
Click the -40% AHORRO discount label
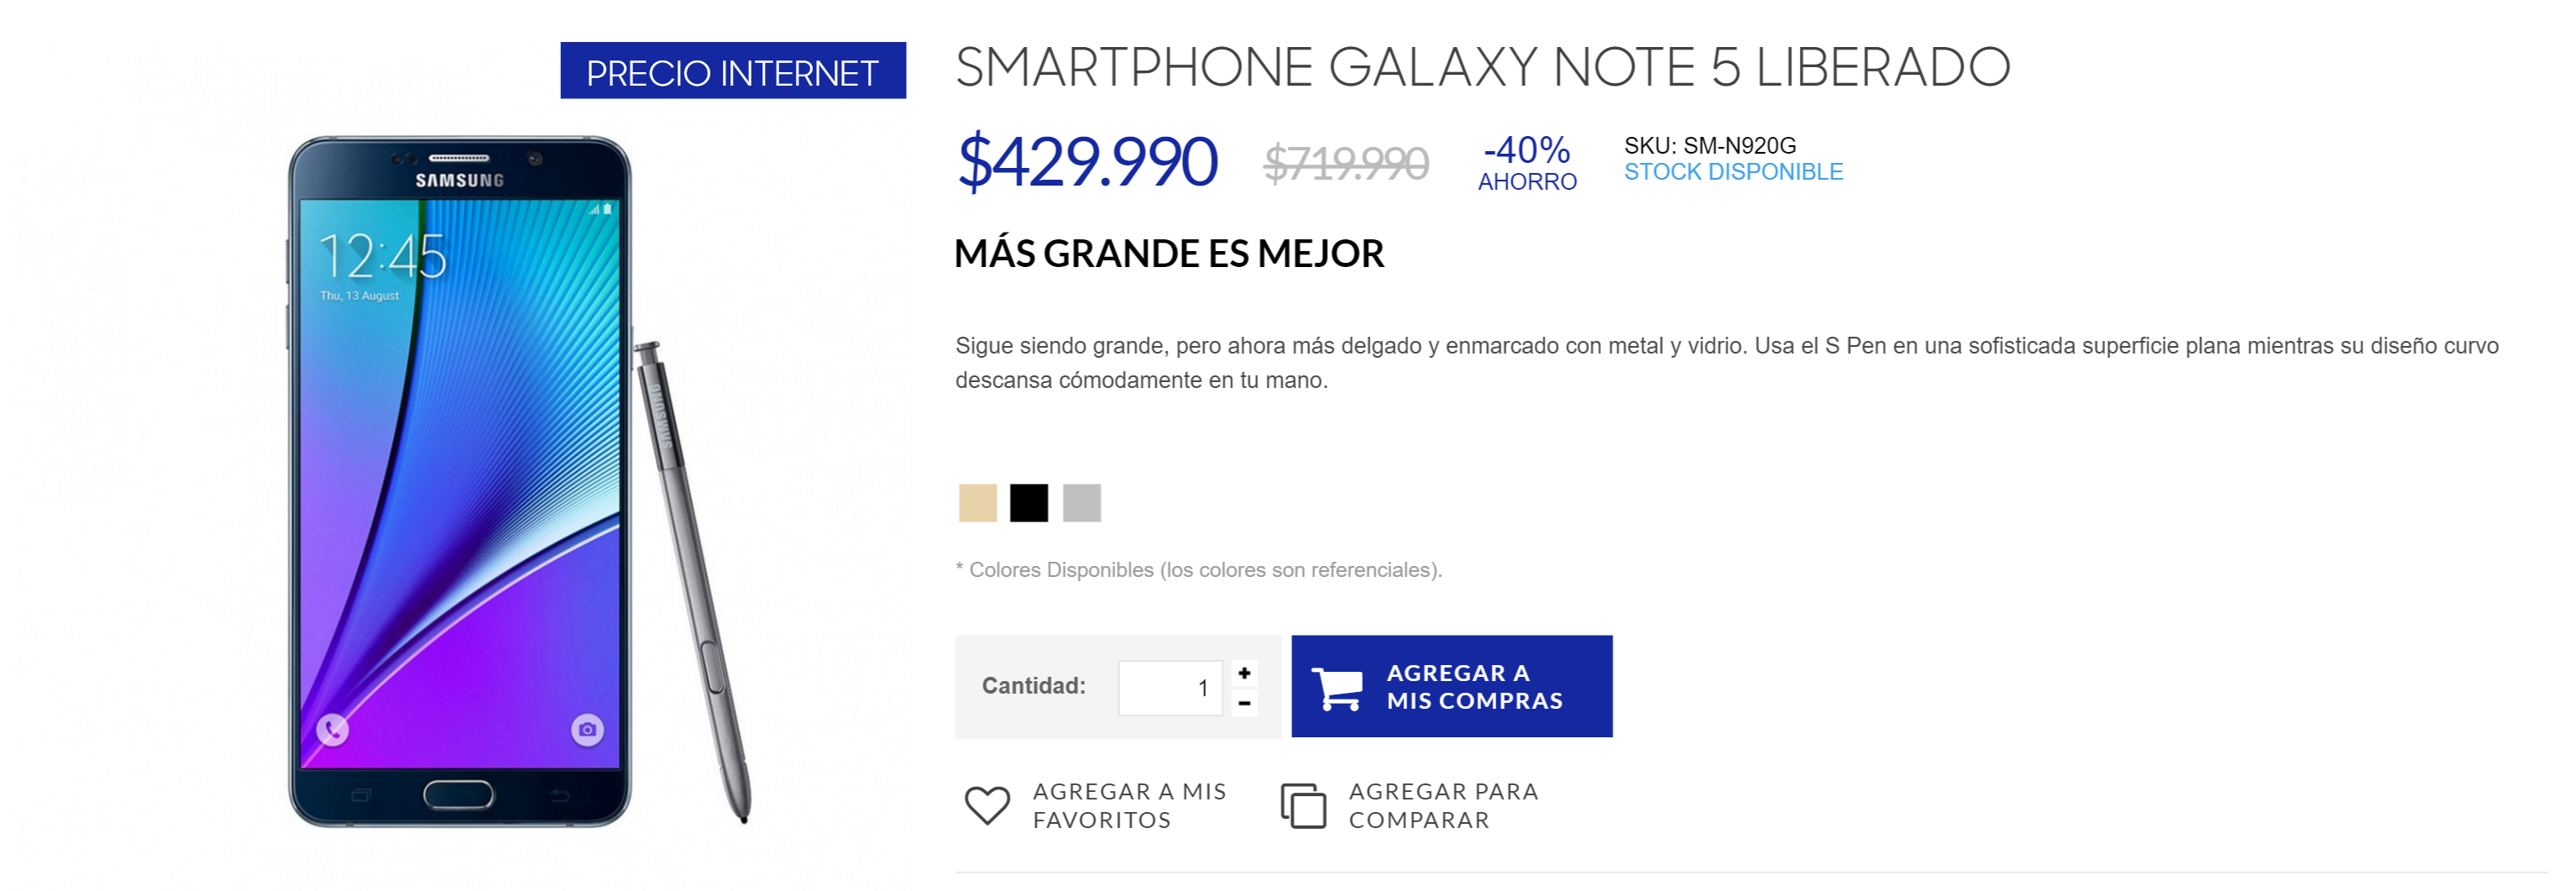(x=1527, y=164)
